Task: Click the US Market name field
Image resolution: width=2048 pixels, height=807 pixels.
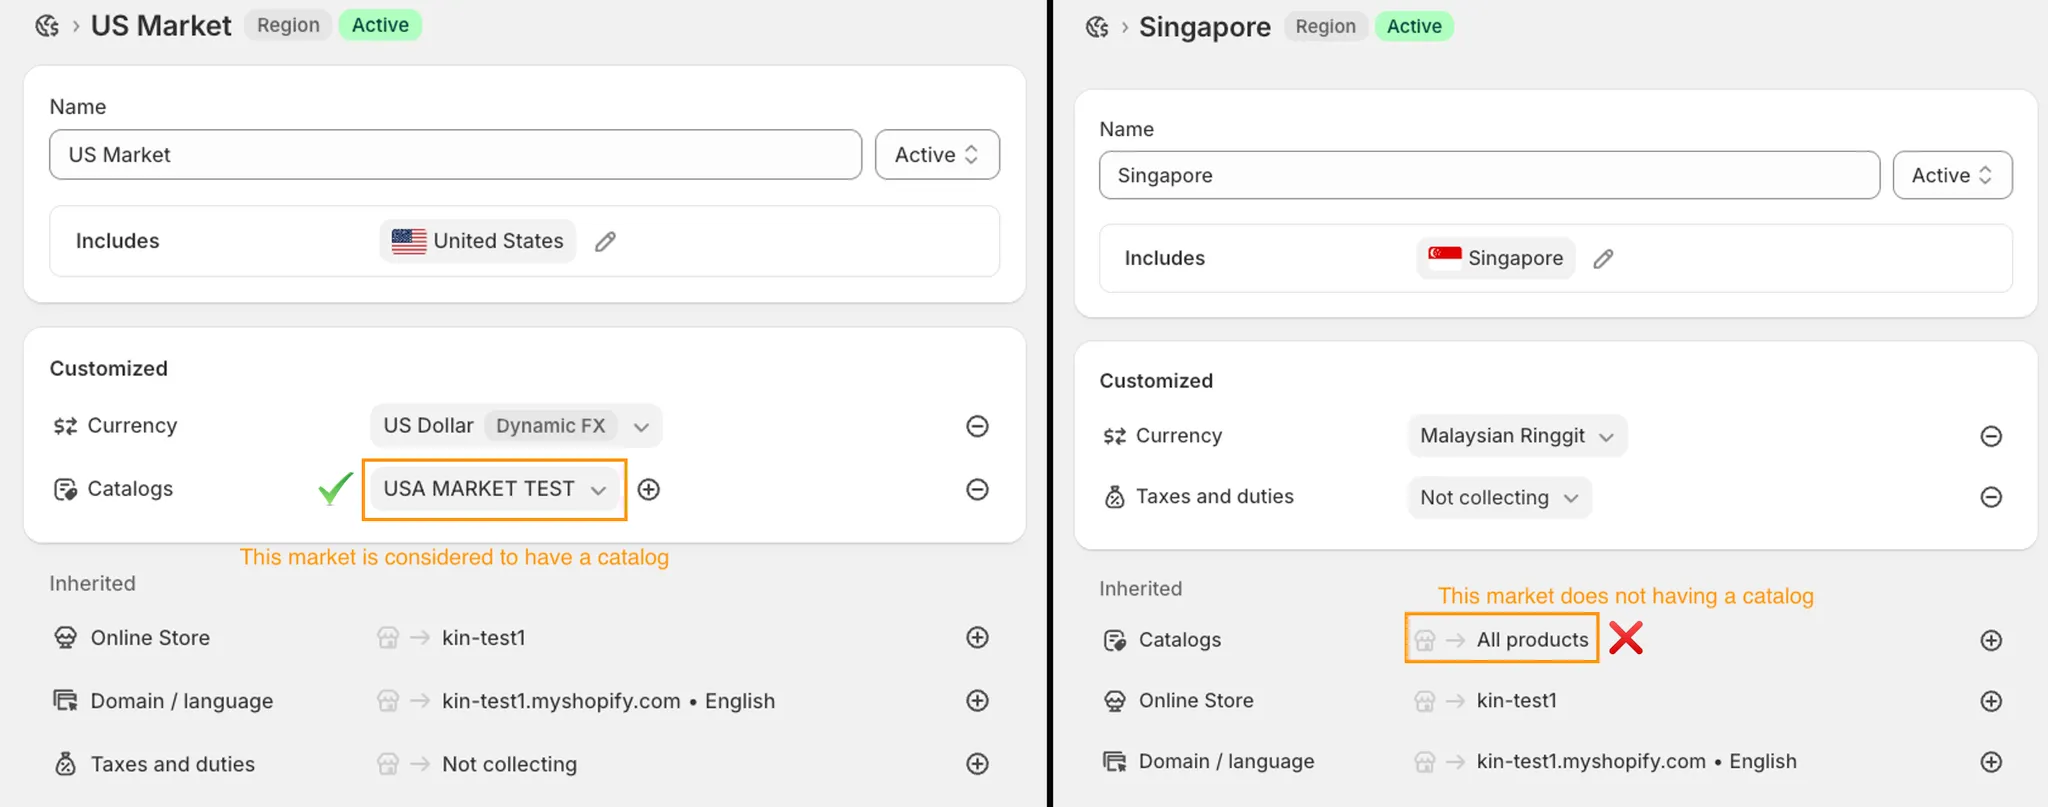Action: pyautogui.click(x=455, y=155)
